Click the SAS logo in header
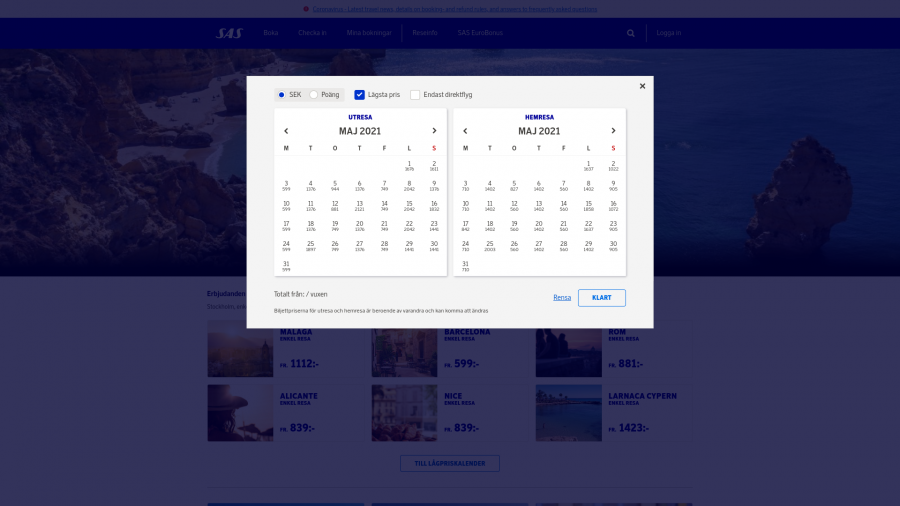Image resolution: width=900 pixels, height=506 pixels. [x=229, y=33]
